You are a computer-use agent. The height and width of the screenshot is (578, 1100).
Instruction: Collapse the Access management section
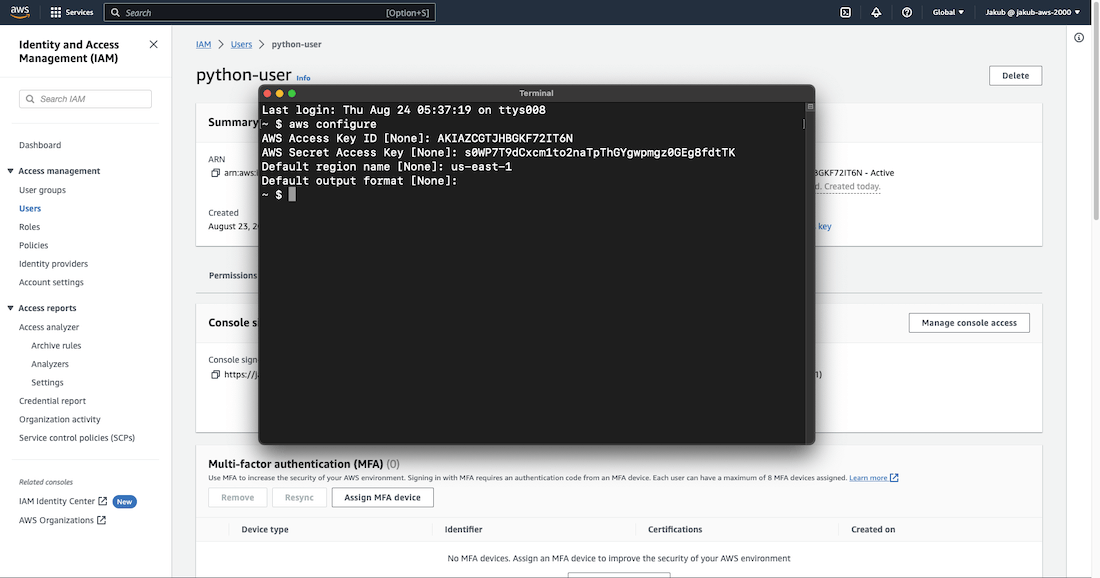pos(10,171)
